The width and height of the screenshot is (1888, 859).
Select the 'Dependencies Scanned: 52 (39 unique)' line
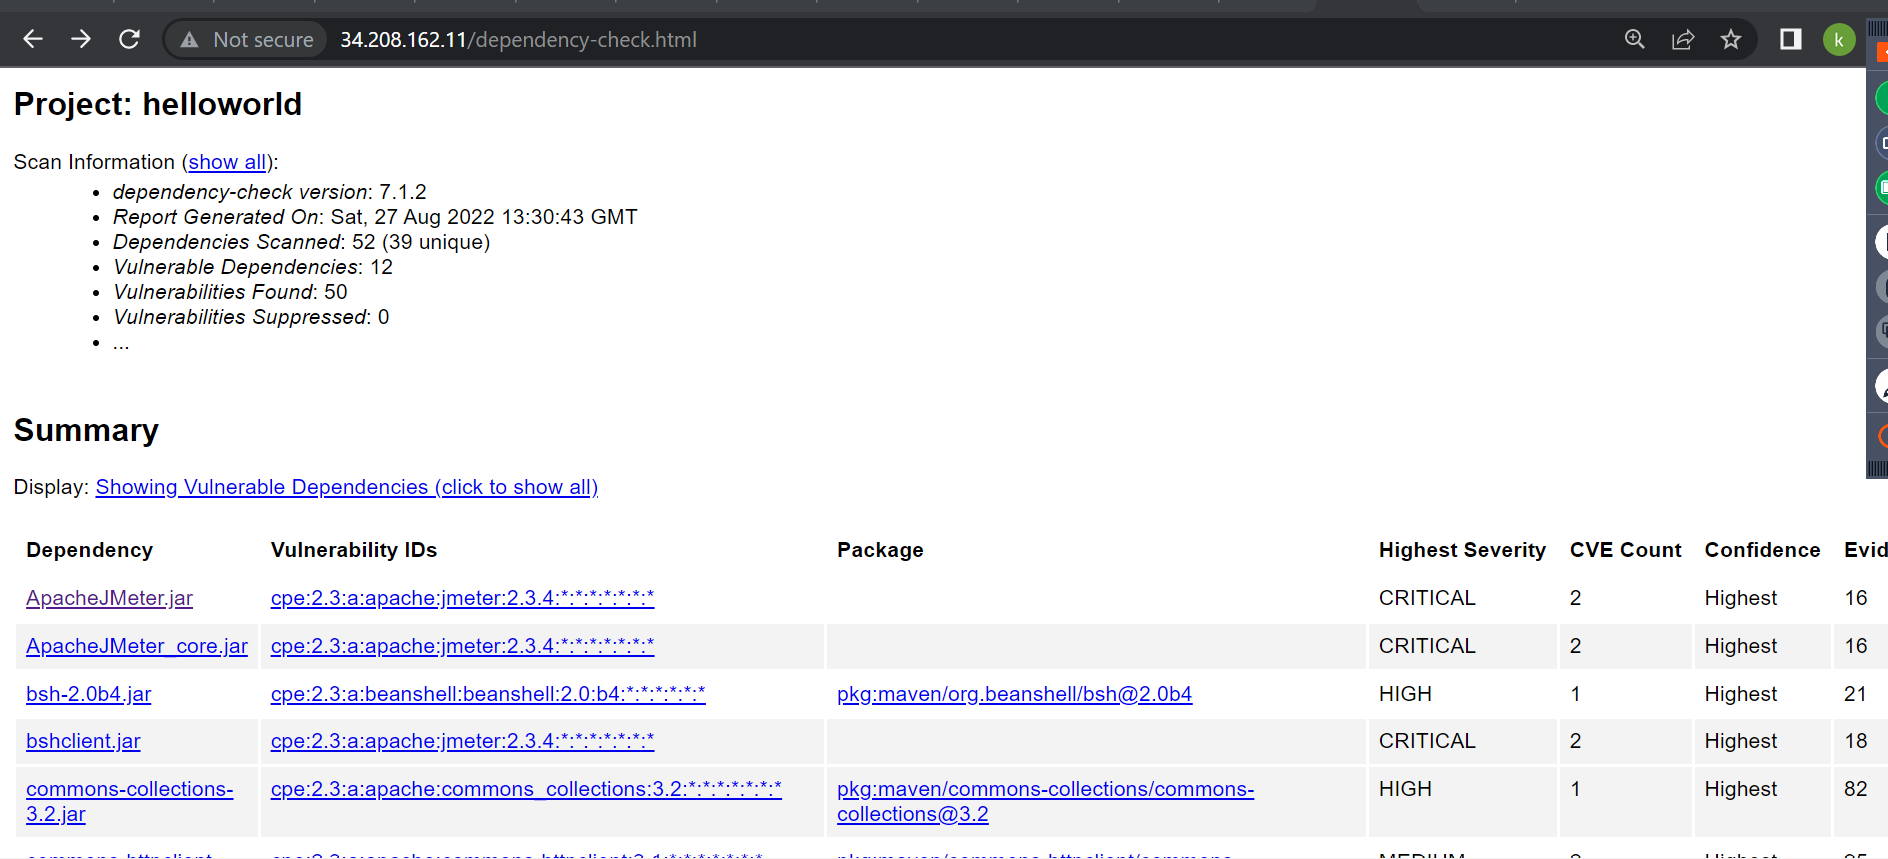[x=302, y=242]
